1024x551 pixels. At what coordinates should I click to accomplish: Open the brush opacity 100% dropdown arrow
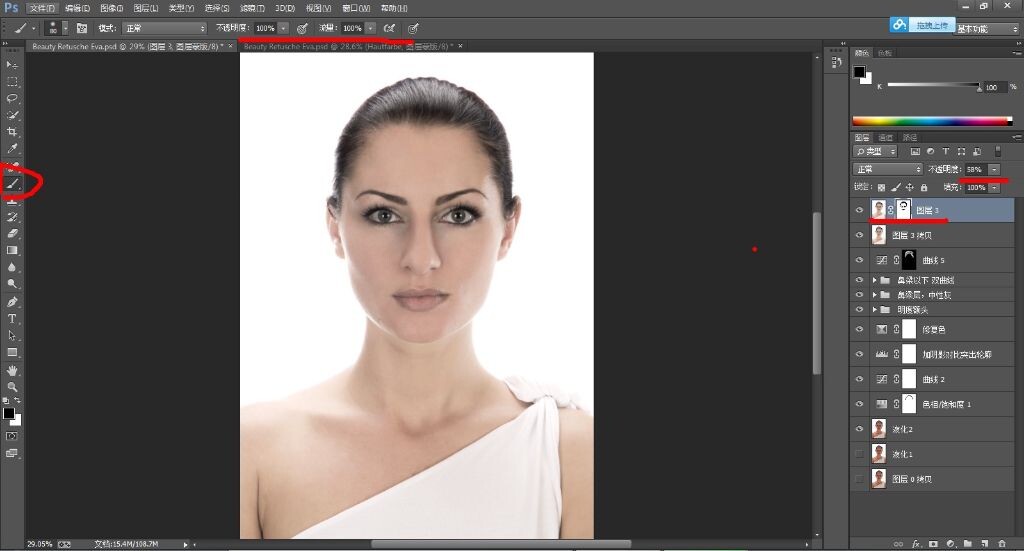tap(283, 28)
